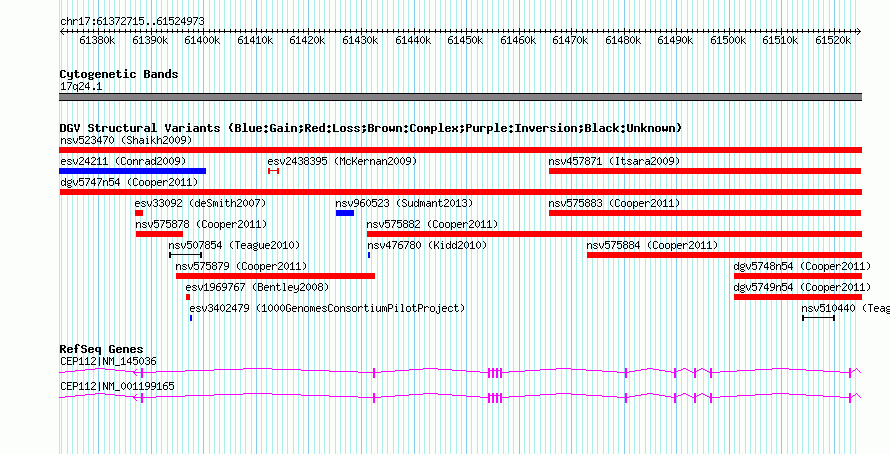Select the 61500k ruler tick label

point(729,40)
